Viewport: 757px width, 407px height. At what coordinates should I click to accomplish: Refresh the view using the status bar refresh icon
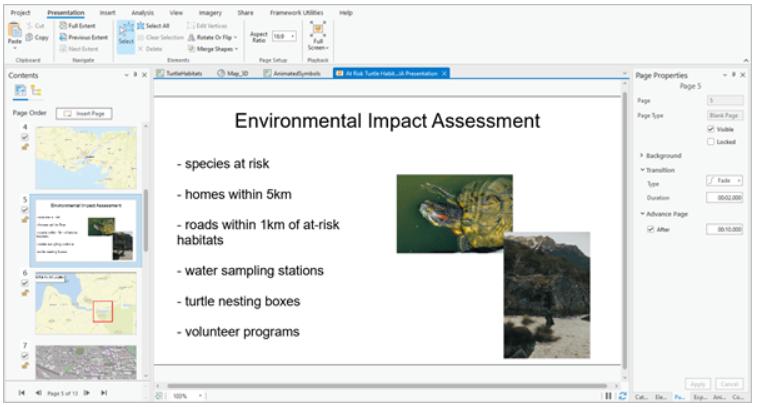[x=623, y=396]
